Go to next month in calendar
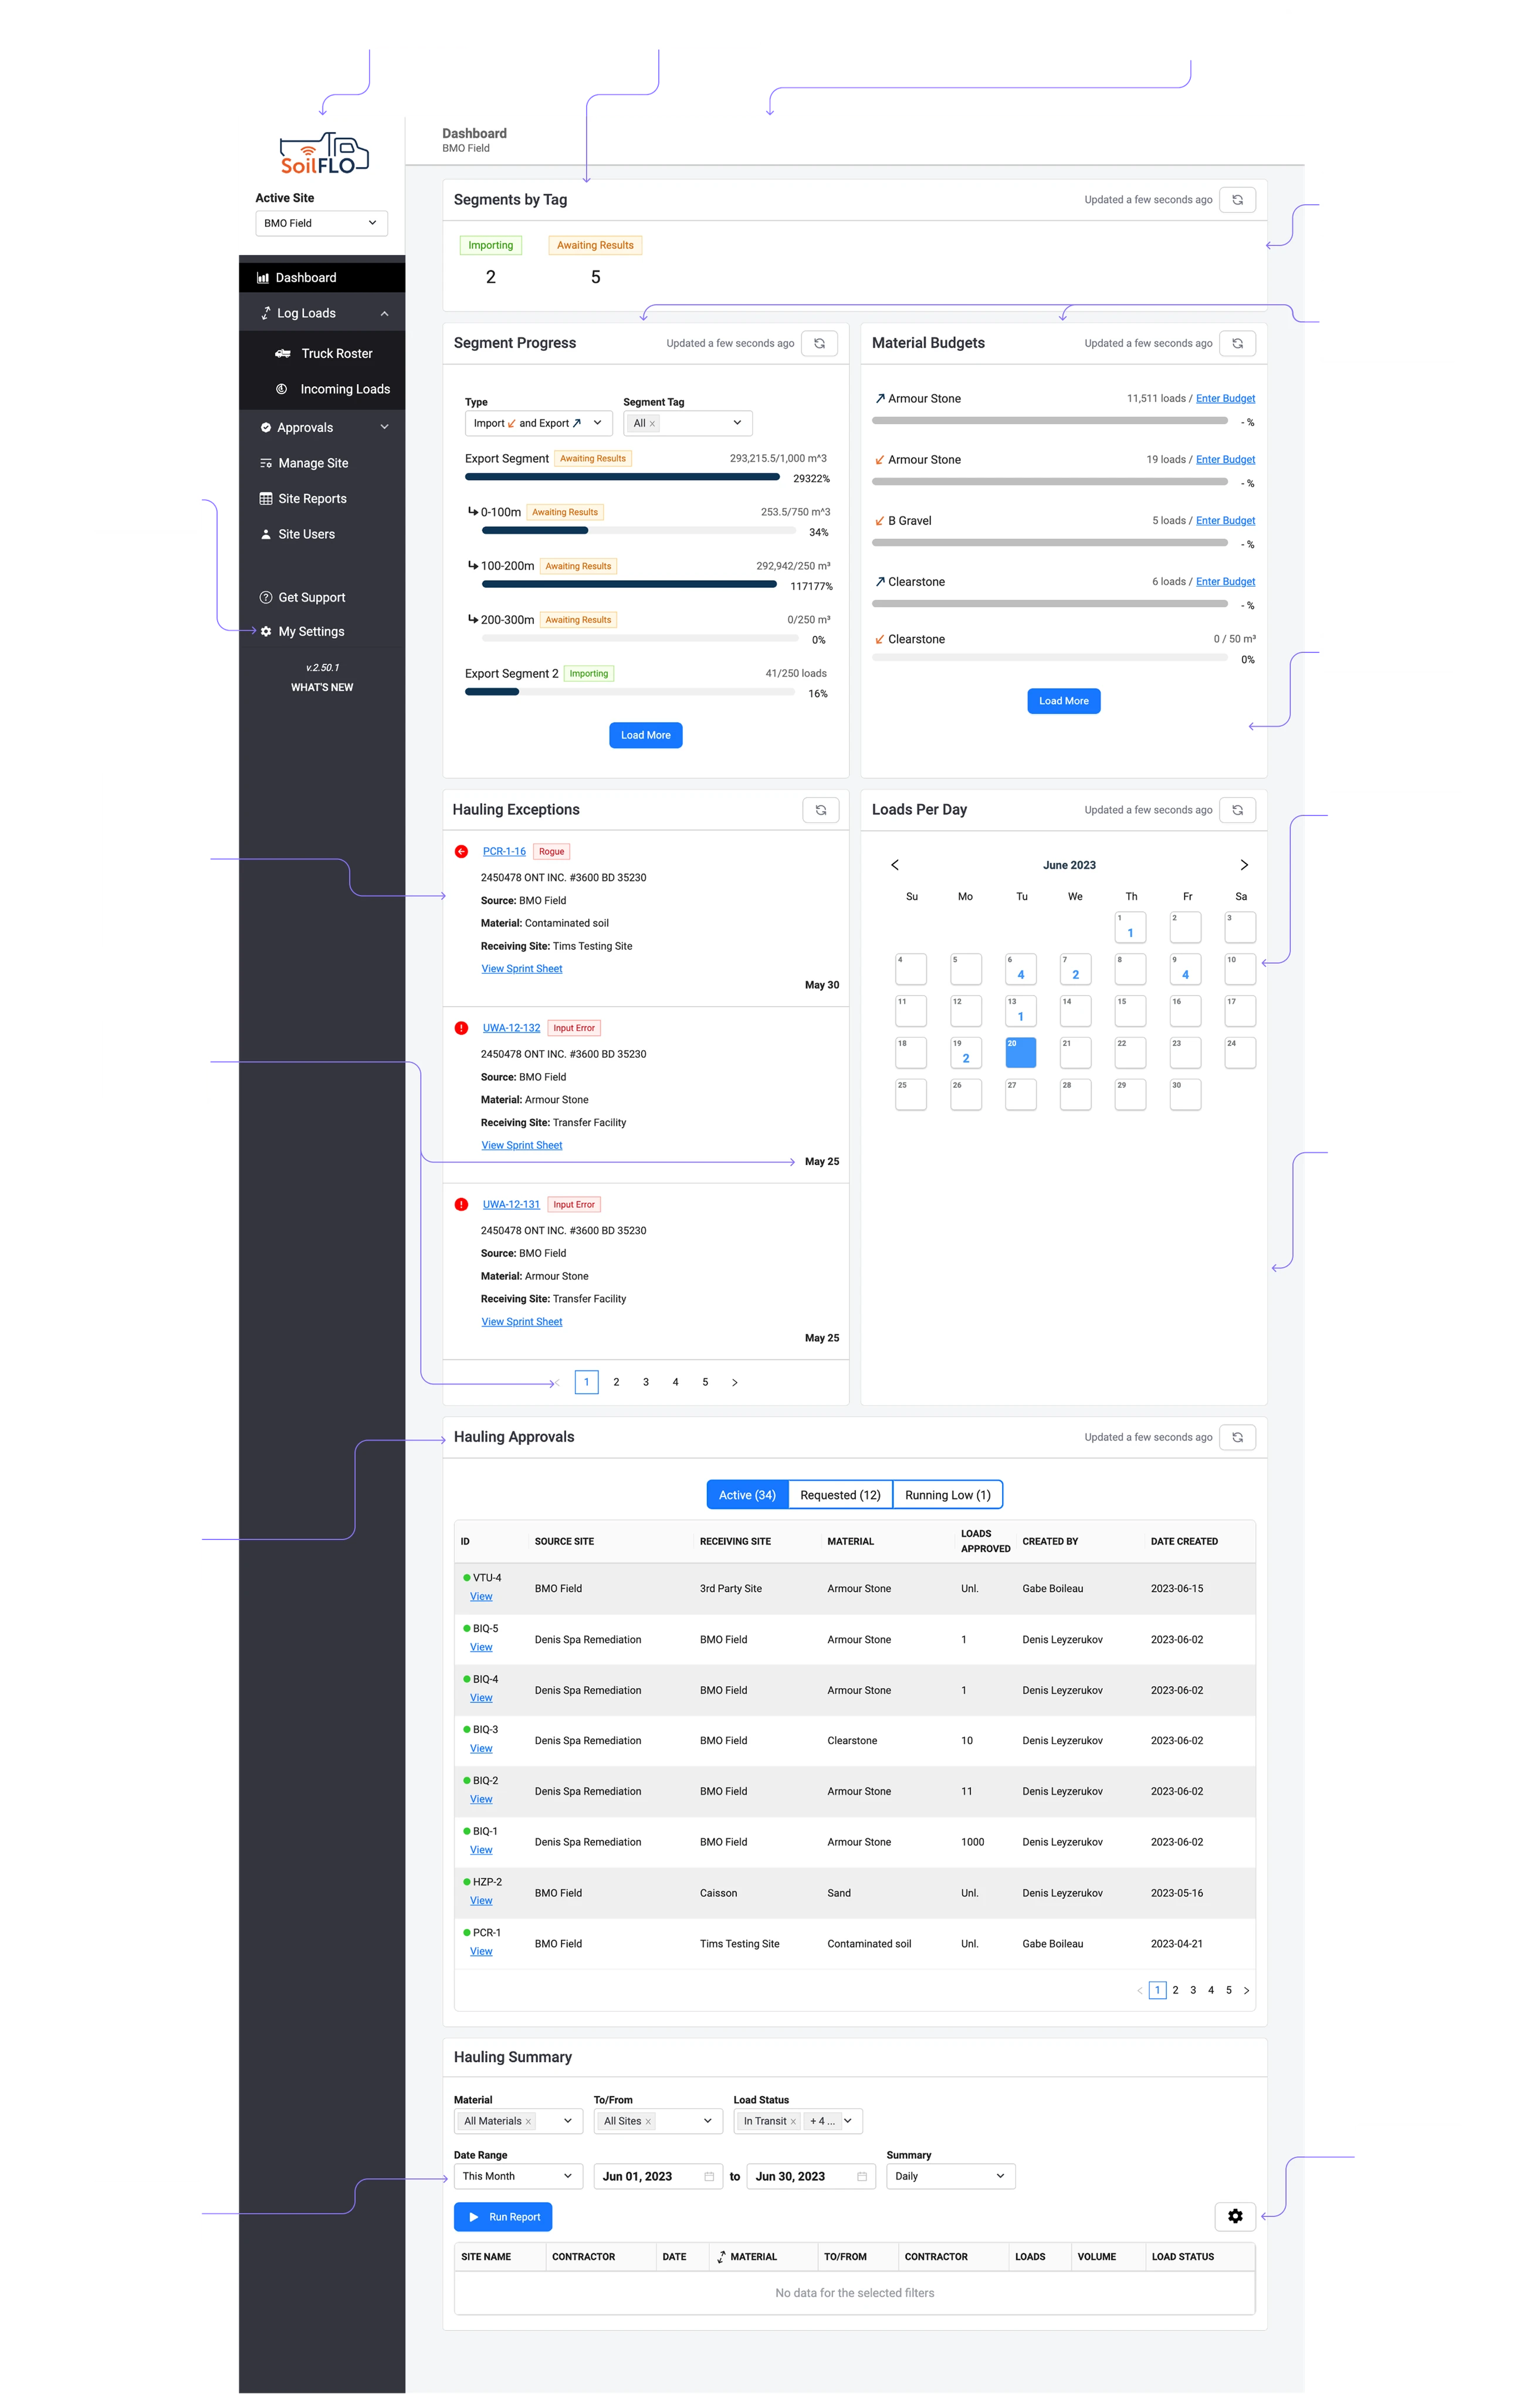 point(1244,865)
